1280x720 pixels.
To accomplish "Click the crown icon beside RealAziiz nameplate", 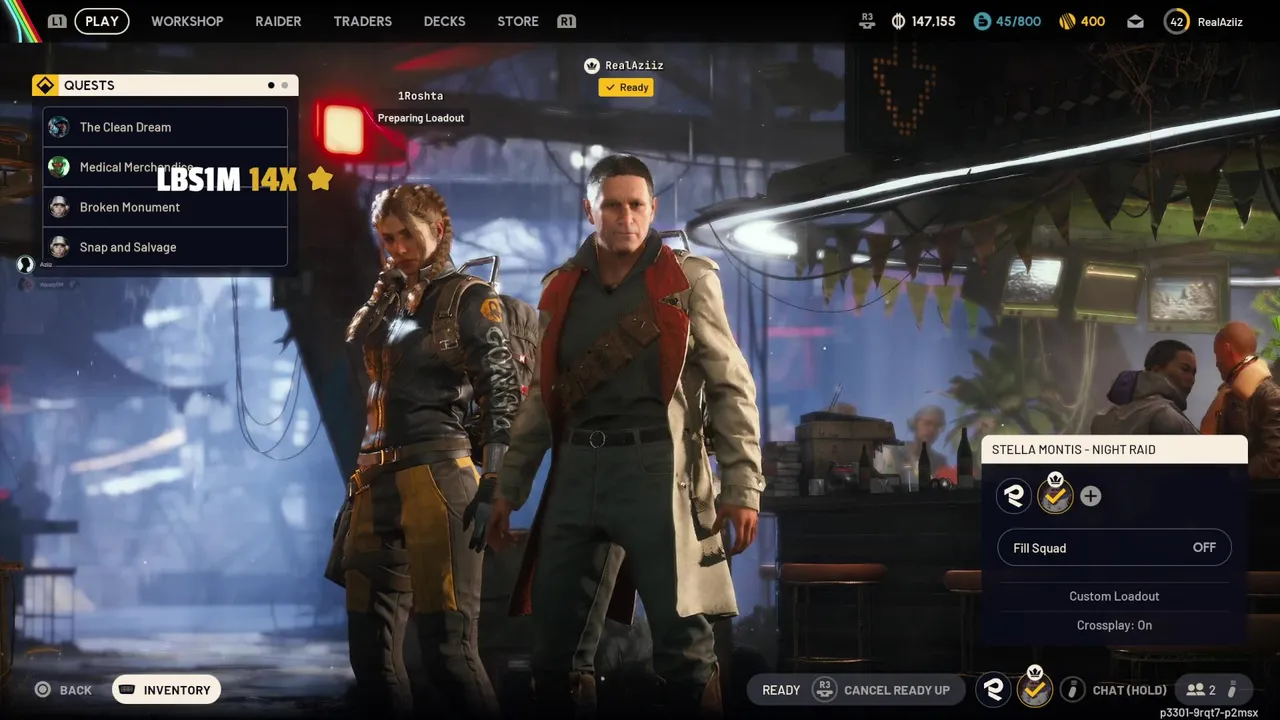I will coord(591,65).
